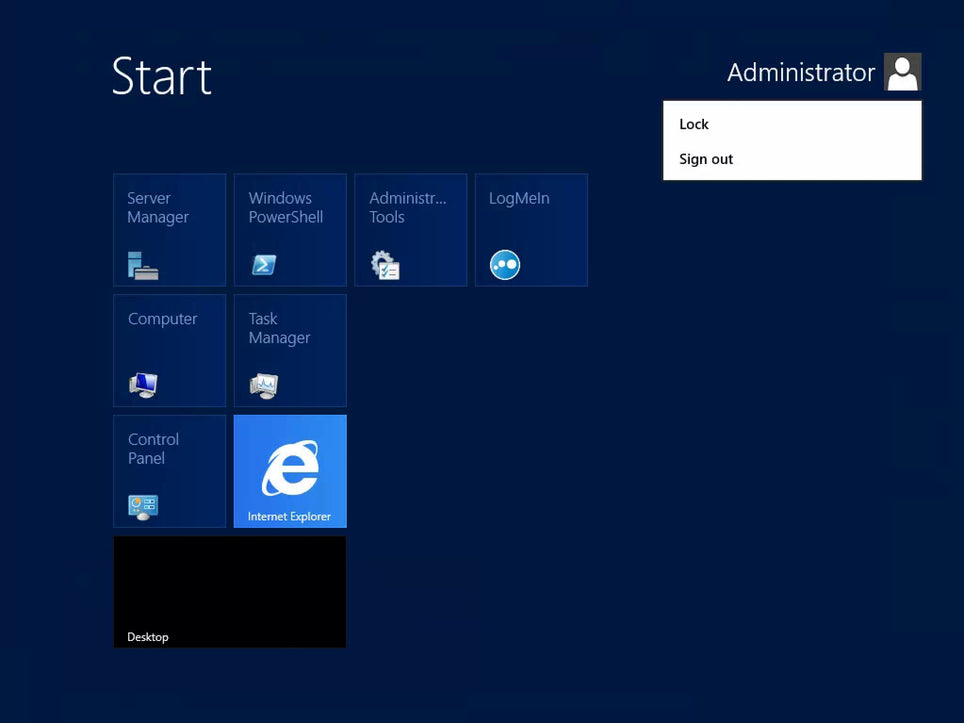Select Lock from the user menu
This screenshot has width=964, height=723.
pyautogui.click(x=694, y=124)
